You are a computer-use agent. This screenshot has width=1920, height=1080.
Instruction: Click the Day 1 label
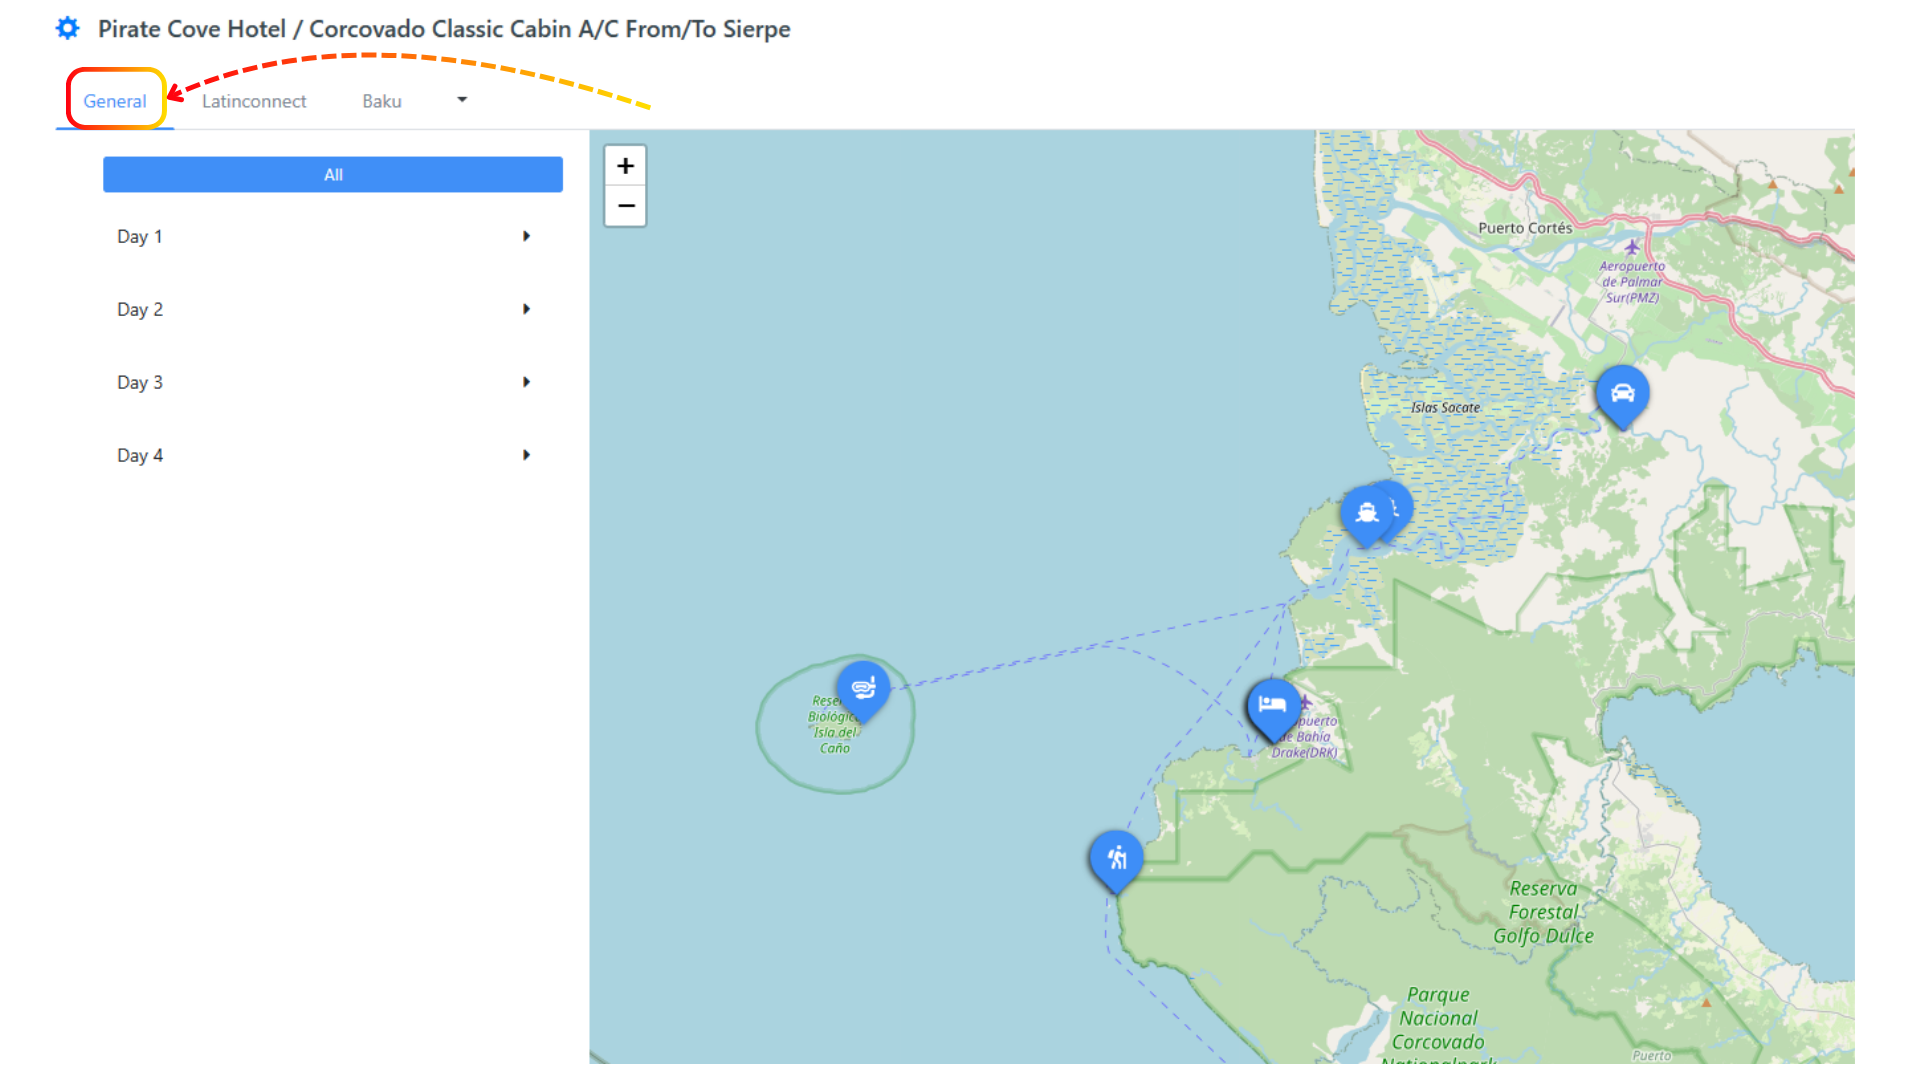click(x=139, y=237)
